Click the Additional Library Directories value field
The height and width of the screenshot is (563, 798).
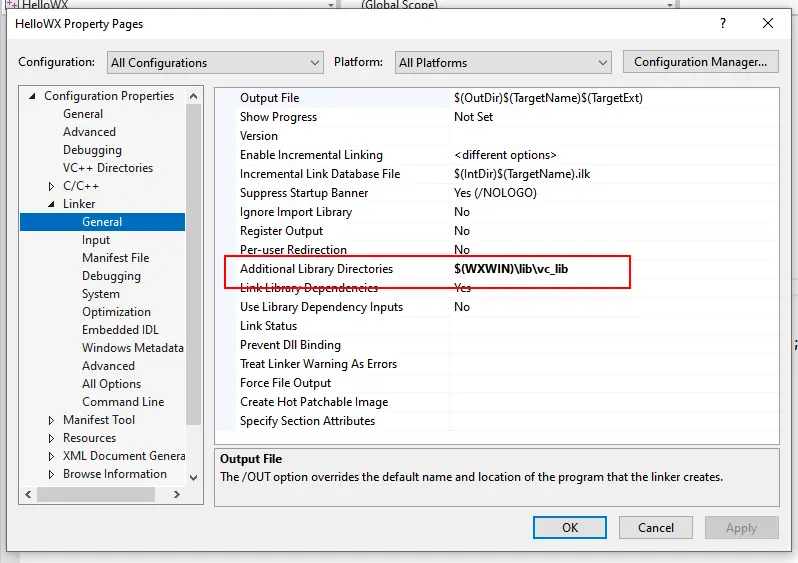tap(540, 269)
